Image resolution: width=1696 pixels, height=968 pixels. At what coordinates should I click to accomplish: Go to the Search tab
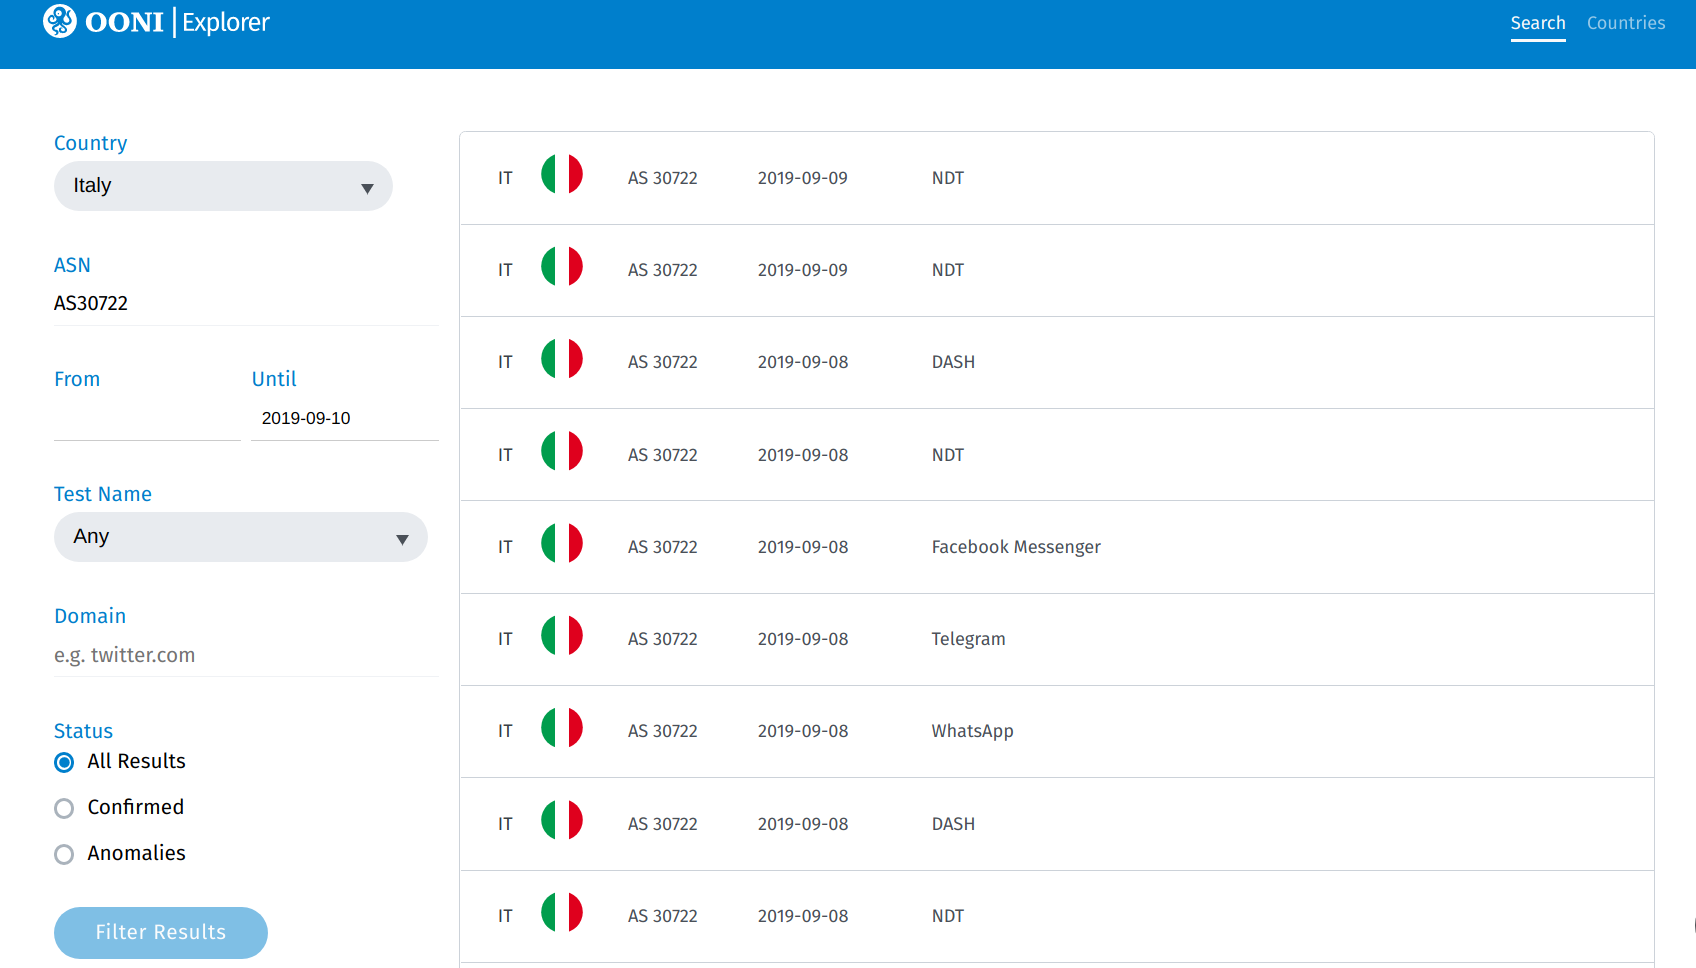[x=1537, y=23]
